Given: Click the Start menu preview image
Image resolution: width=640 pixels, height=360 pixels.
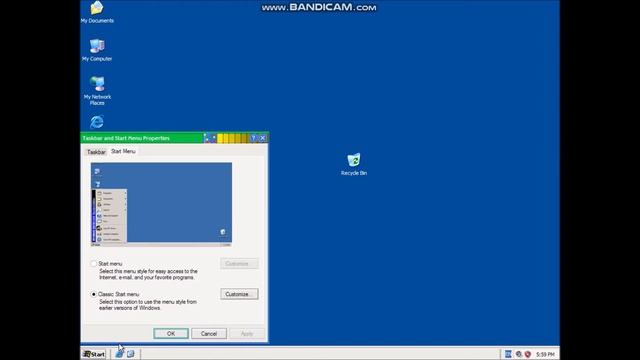Looking at the screenshot, I should click(161, 204).
